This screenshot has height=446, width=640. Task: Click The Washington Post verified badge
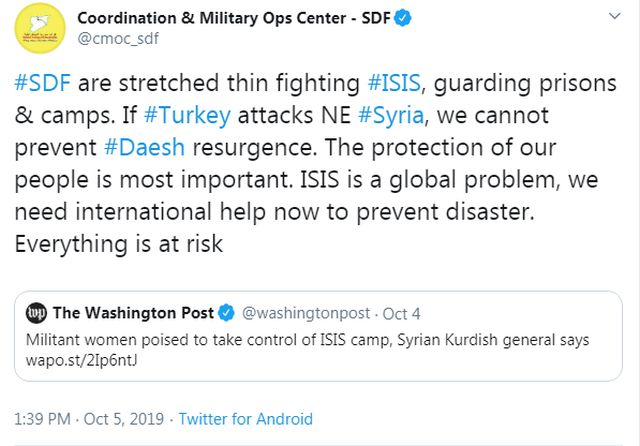(226, 312)
